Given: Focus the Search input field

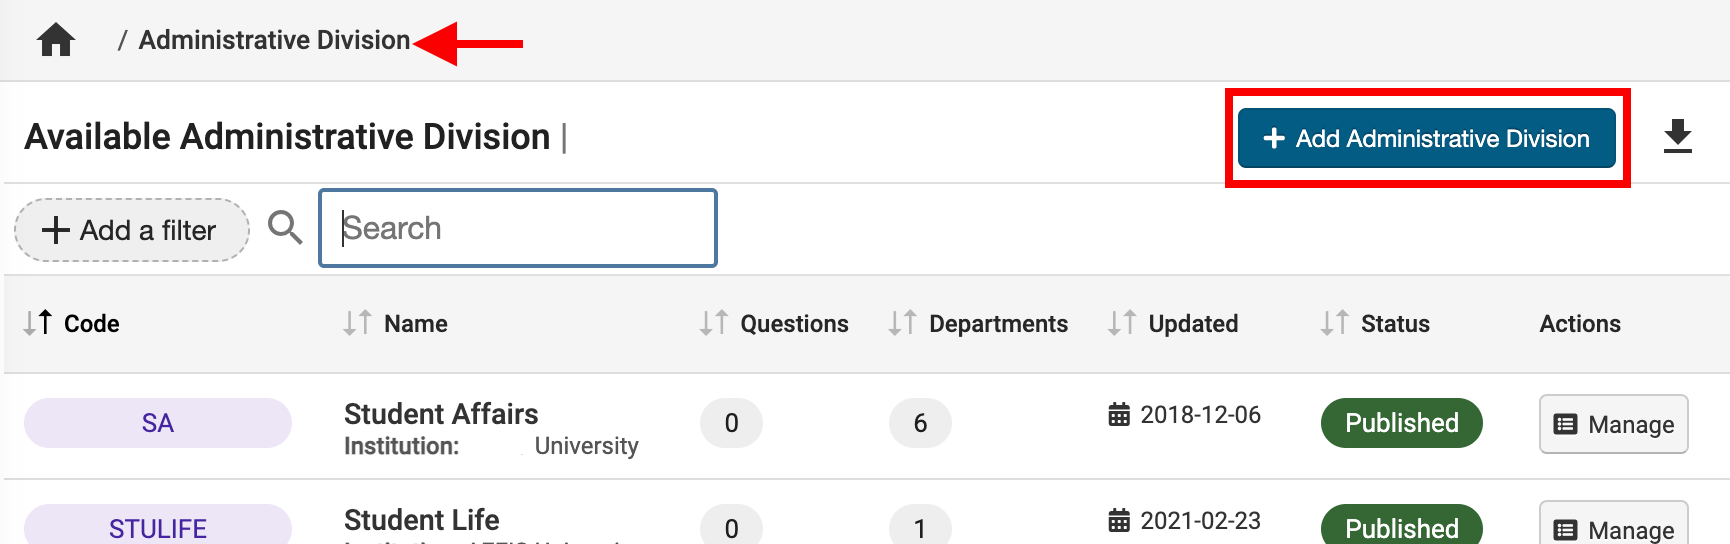Looking at the screenshot, I should [518, 228].
